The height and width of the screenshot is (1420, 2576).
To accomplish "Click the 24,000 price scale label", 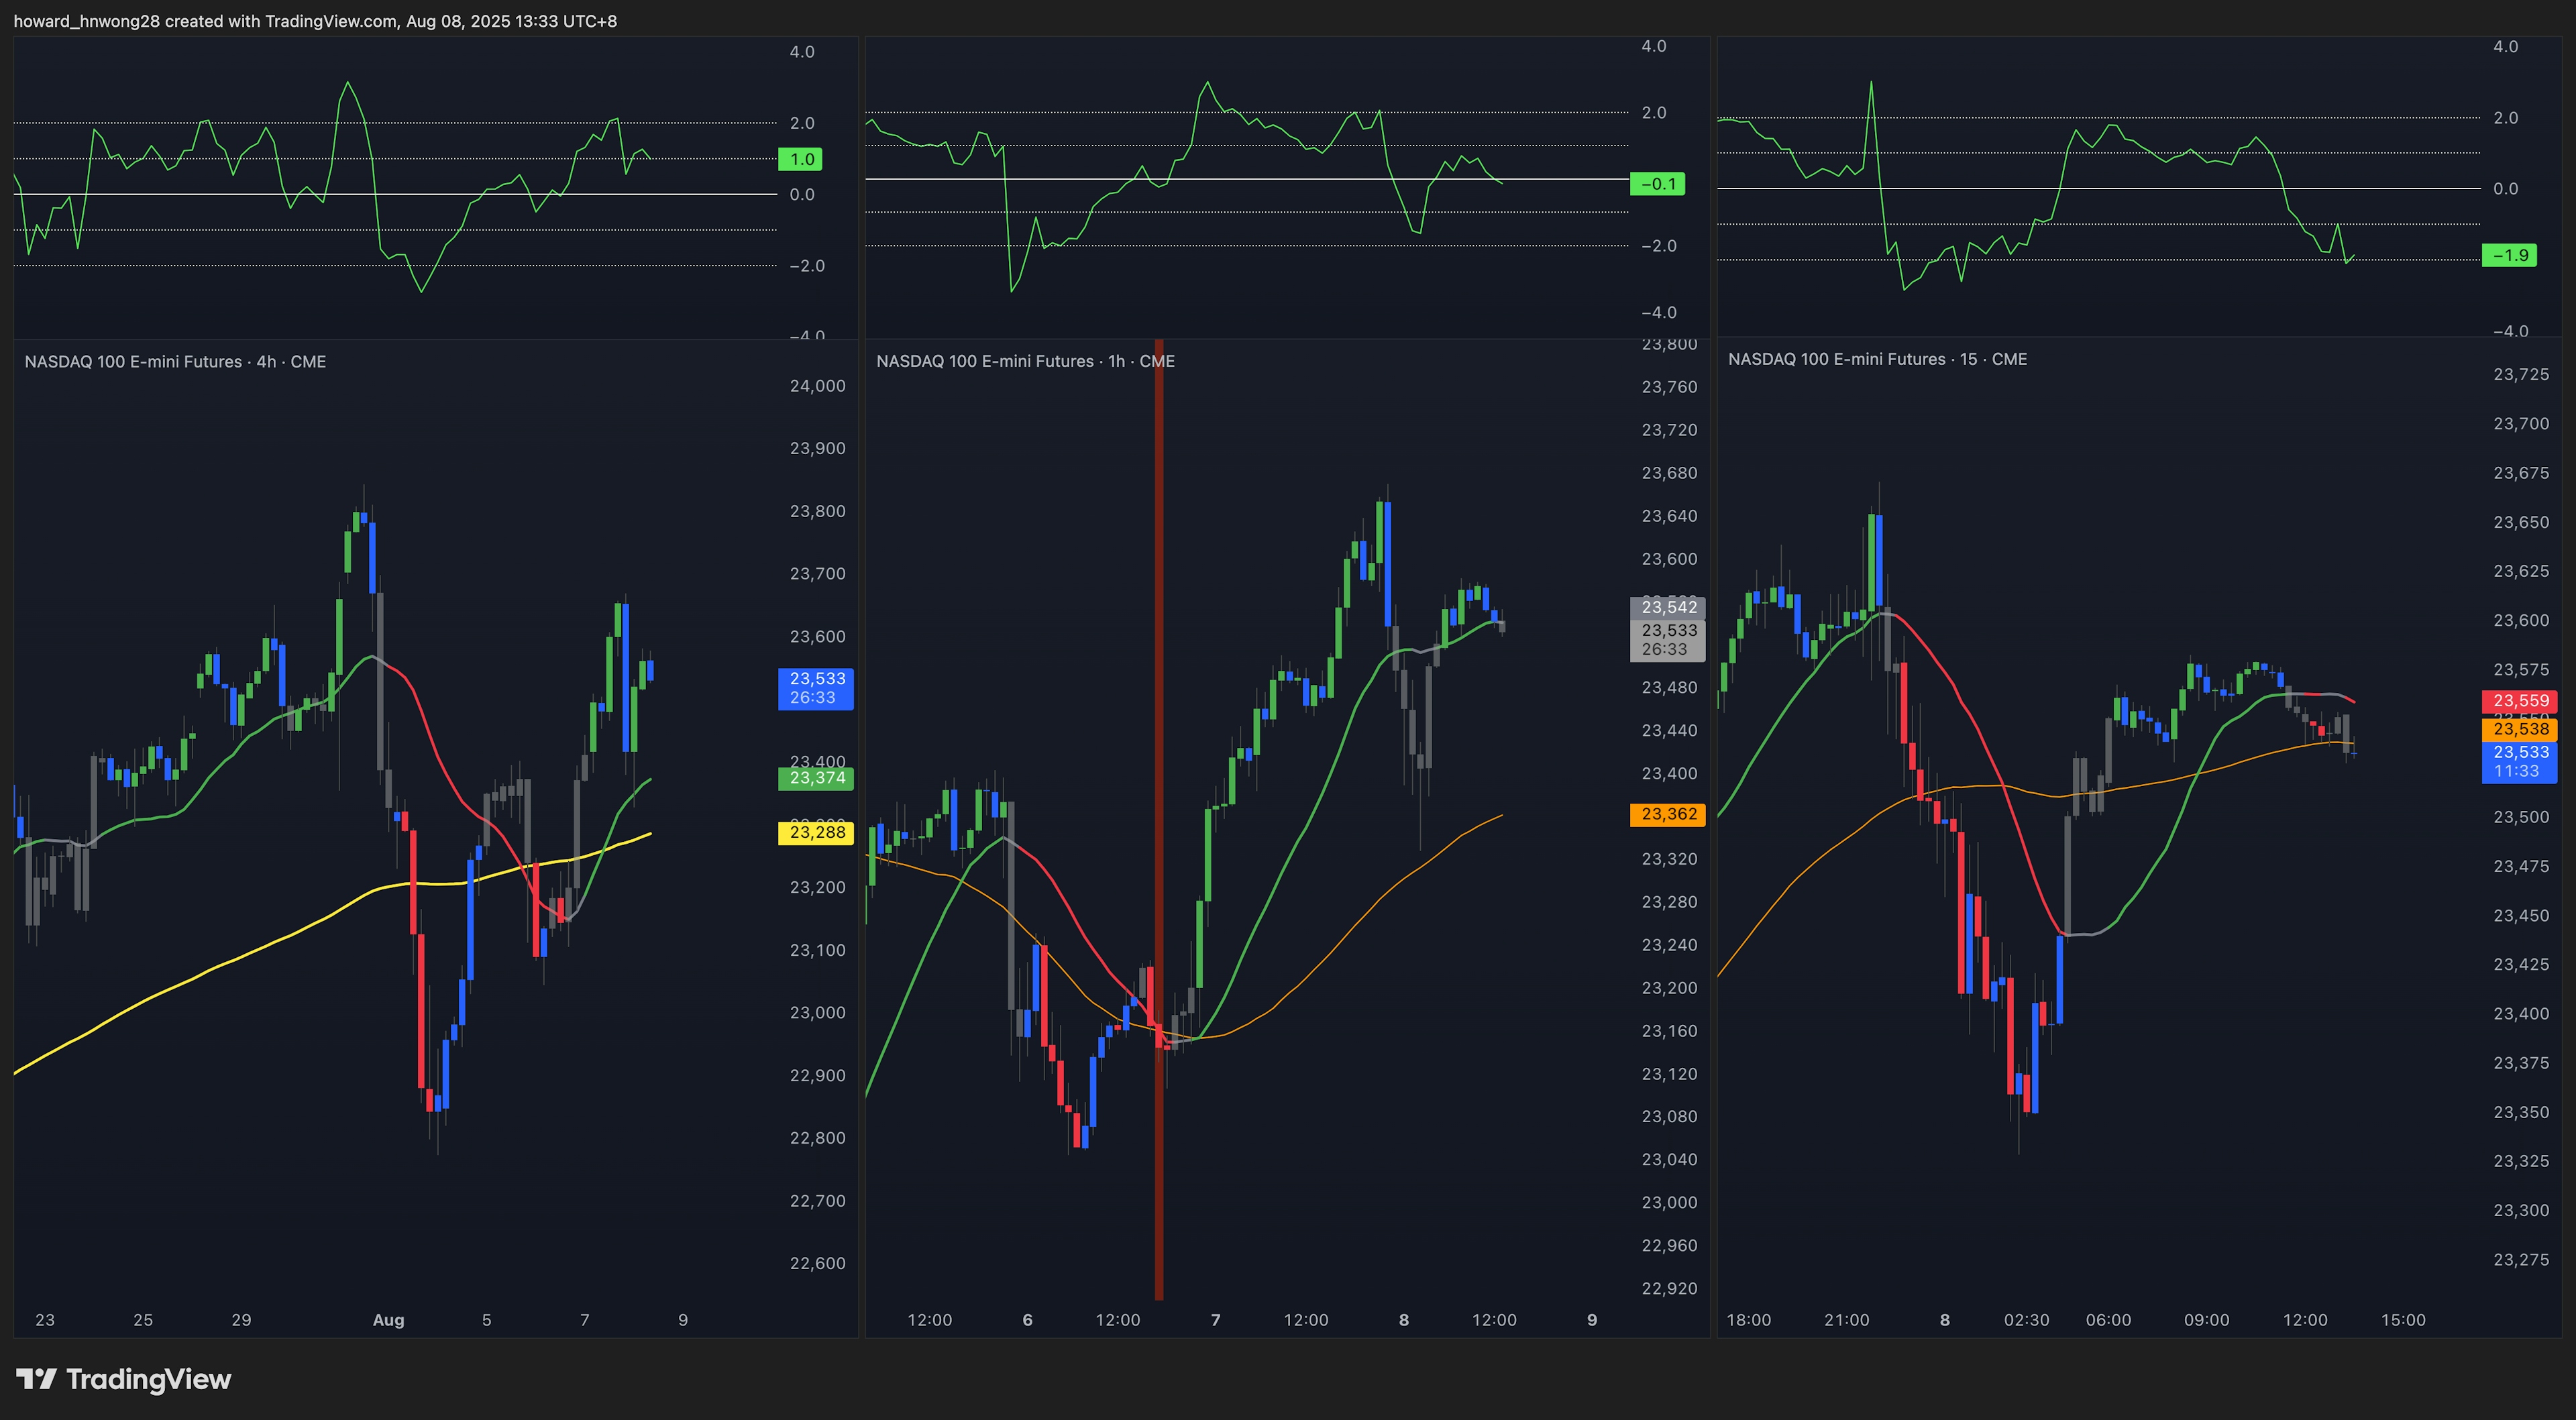I will coord(817,386).
